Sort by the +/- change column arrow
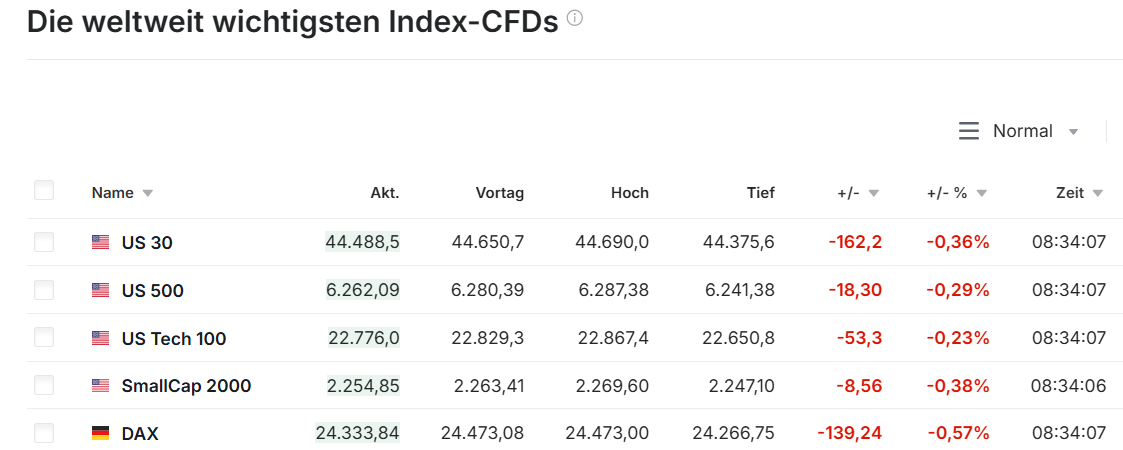The image size is (1123, 450). click(873, 194)
